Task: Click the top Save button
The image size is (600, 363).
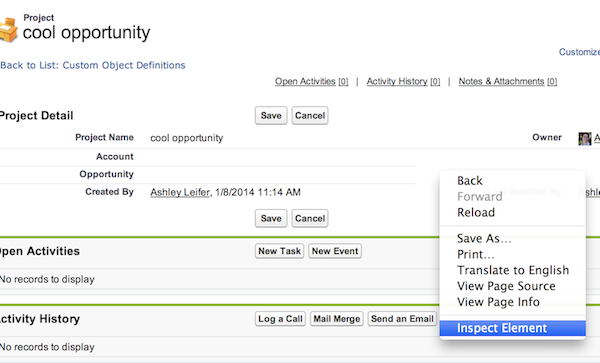Action: 271,116
